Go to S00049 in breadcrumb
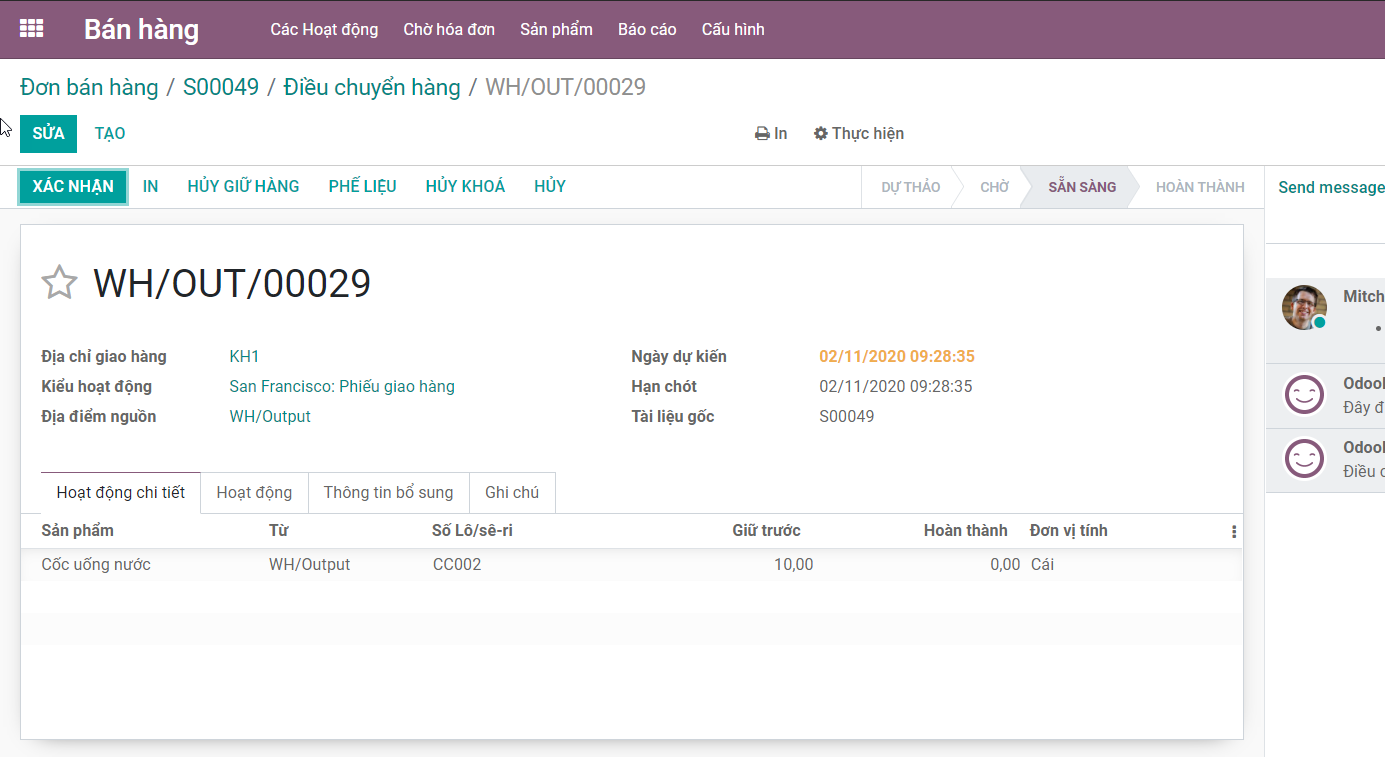The image size is (1385, 757). click(x=221, y=88)
